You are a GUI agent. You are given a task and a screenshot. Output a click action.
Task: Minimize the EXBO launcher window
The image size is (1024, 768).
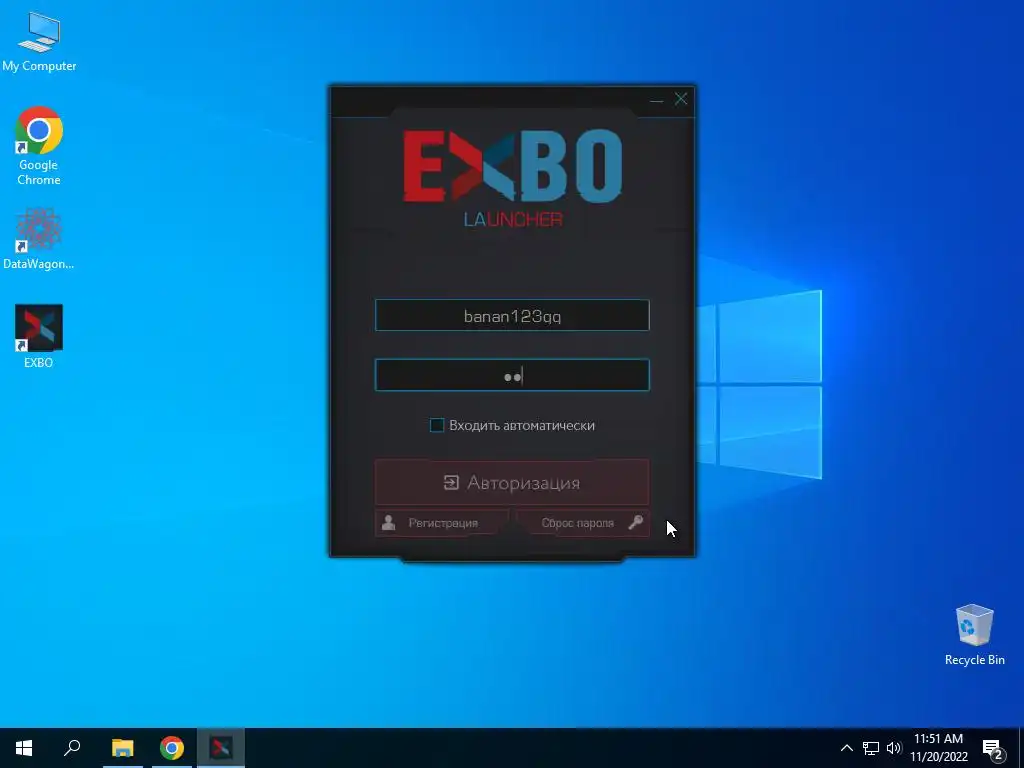click(x=656, y=100)
